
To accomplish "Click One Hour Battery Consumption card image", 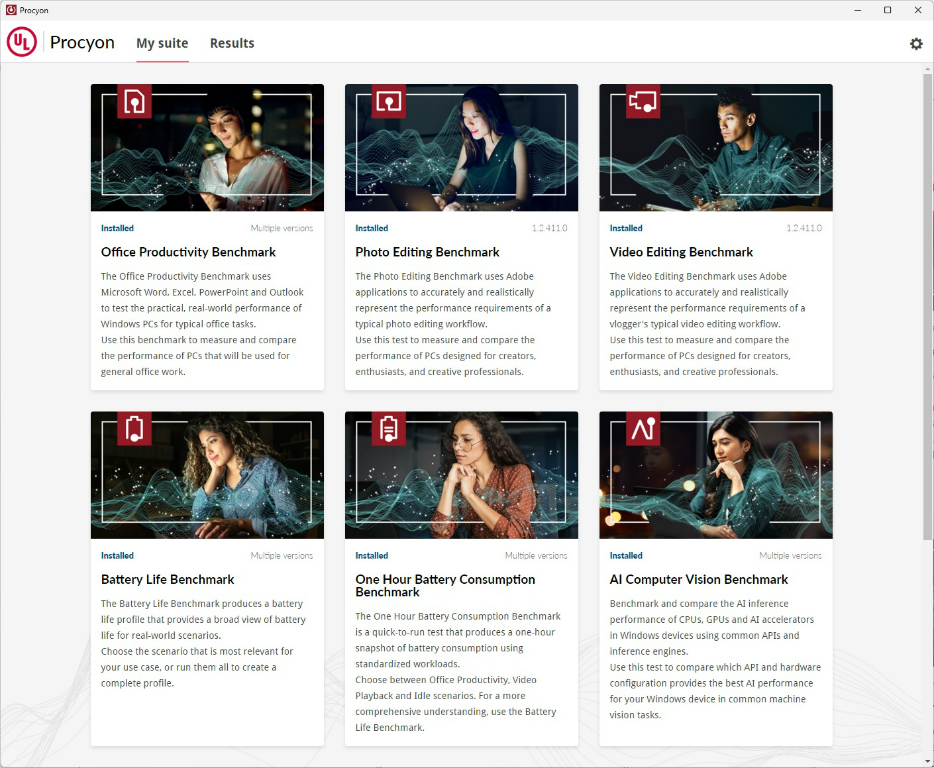I will (x=461, y=475).
